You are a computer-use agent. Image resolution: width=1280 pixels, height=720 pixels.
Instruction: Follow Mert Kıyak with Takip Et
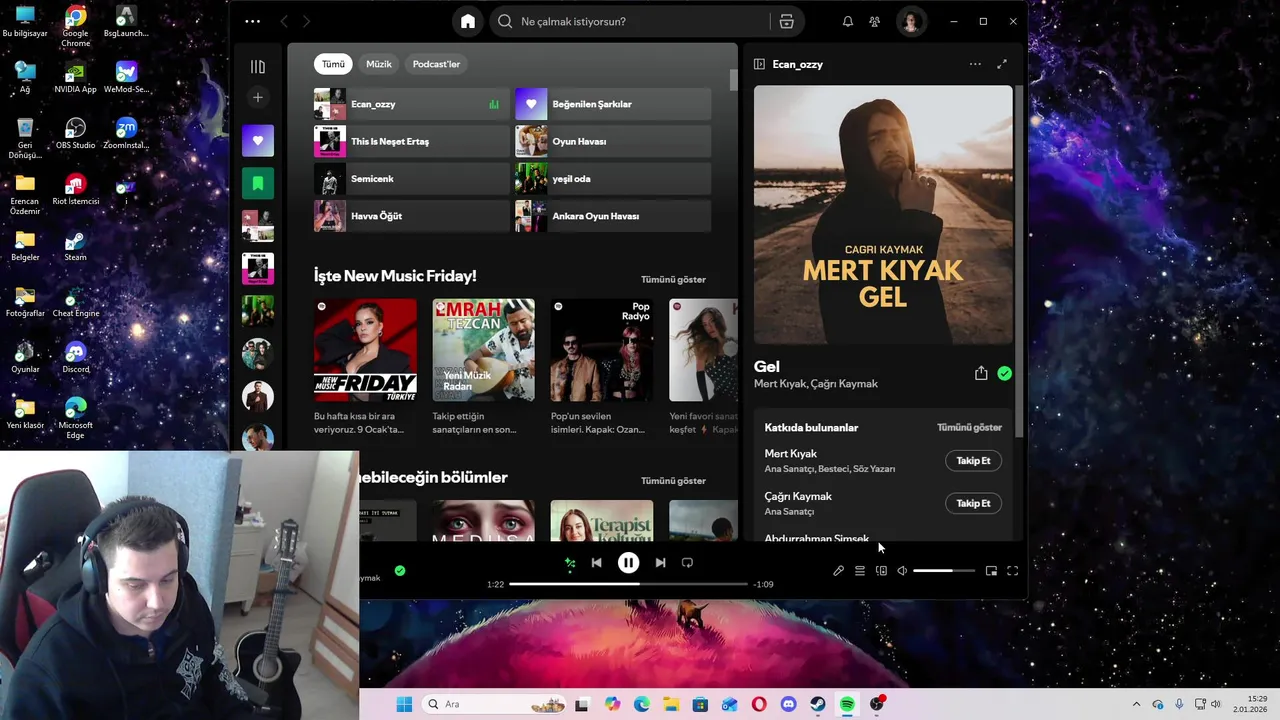pyautogui.click(x=973, y=461)
